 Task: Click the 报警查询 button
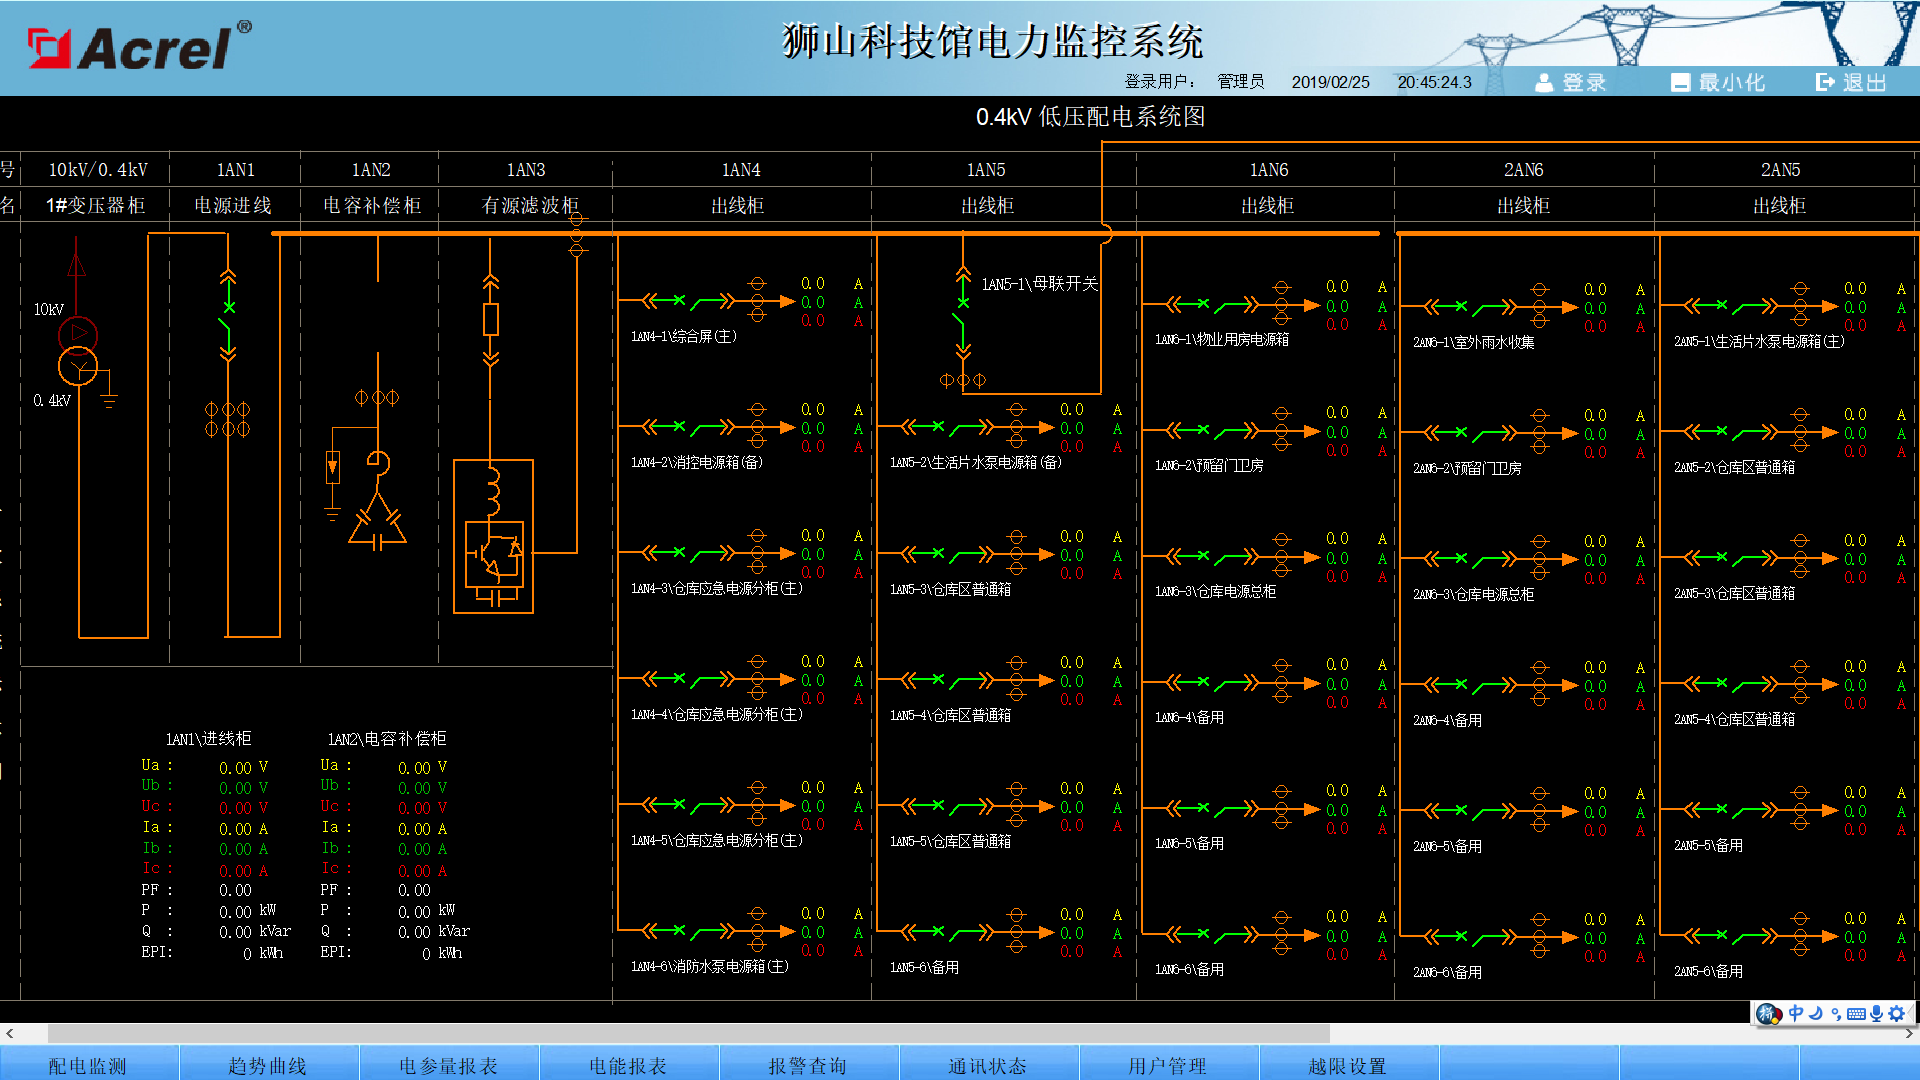click(x=808, y=1065)
